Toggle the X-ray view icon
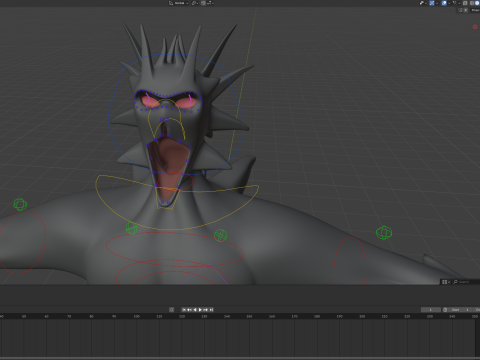This screenshot has width=480, height=360. click(465, 3)
